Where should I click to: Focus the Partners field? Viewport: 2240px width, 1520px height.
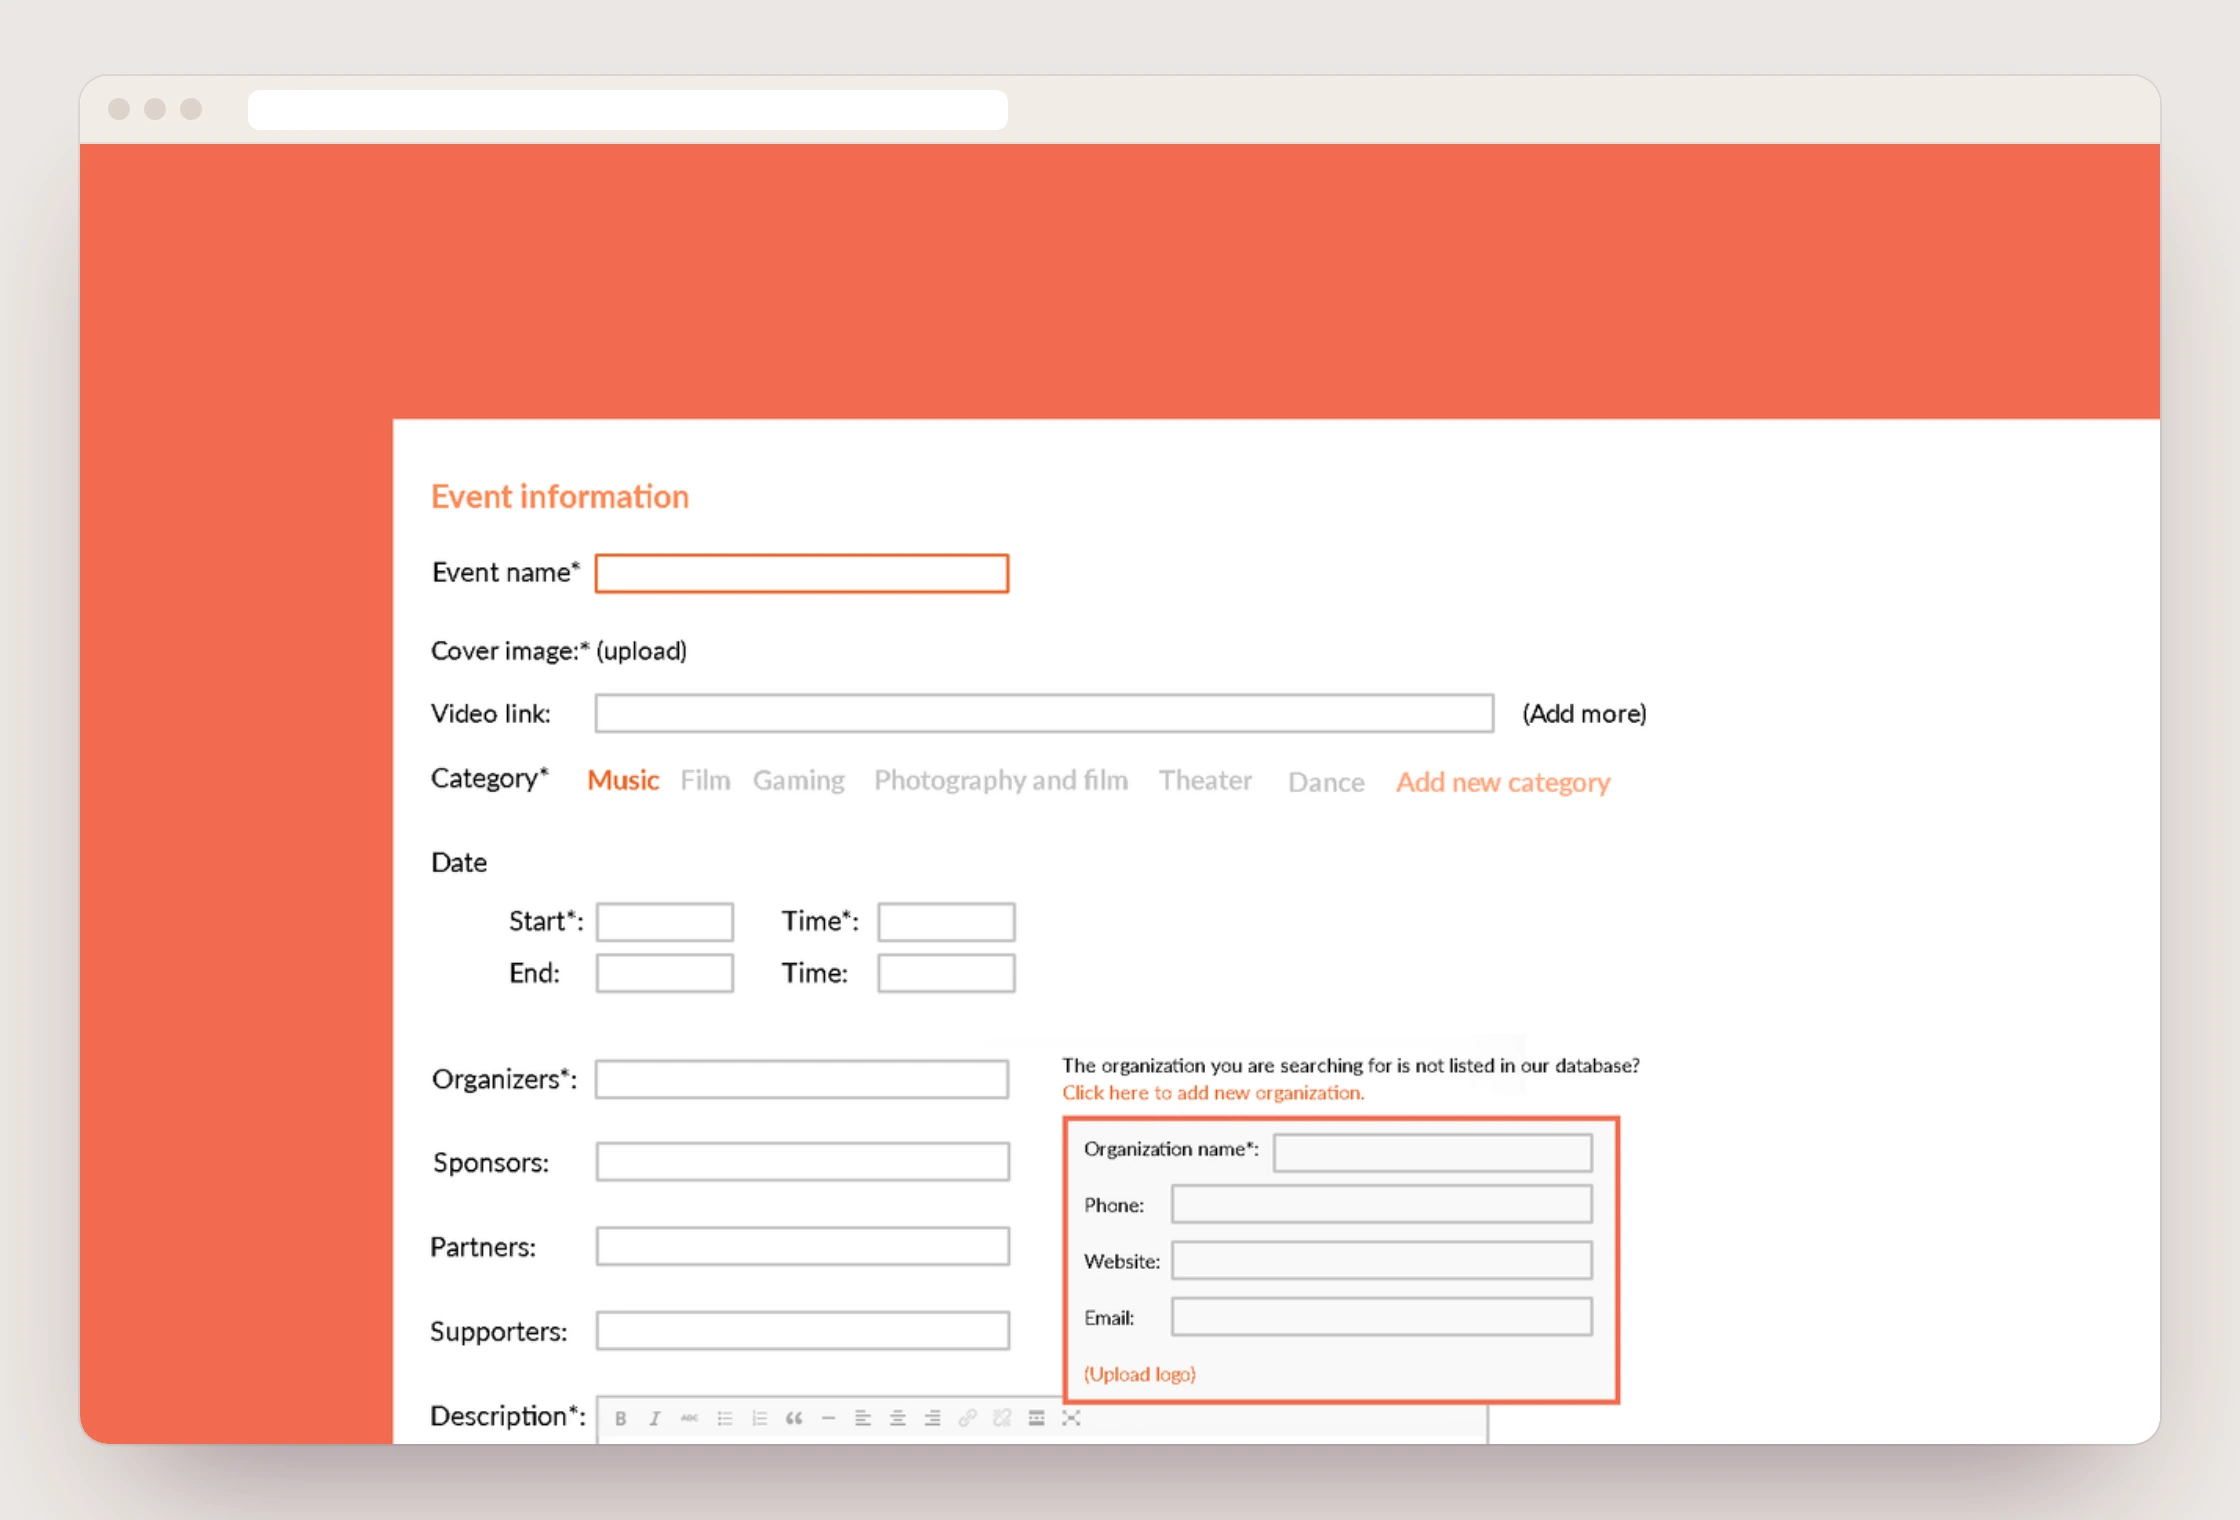point(803,1246)
